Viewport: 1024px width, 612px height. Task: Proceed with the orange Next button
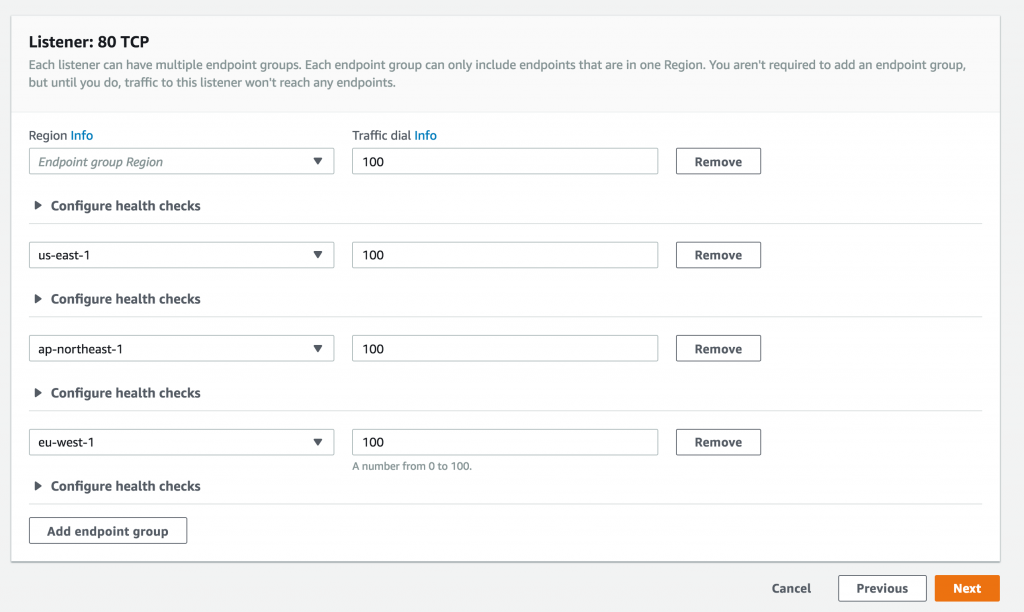coord(966,588)
